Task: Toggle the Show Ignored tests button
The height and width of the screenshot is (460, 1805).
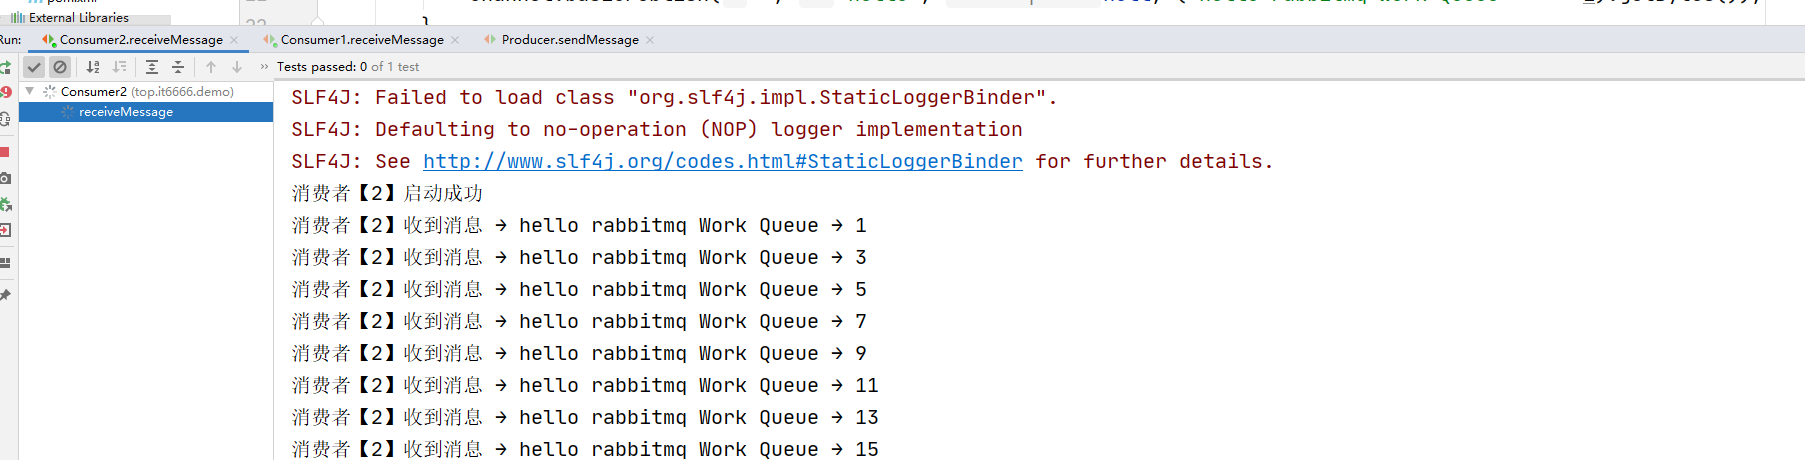Action: [x=60, y=67]
